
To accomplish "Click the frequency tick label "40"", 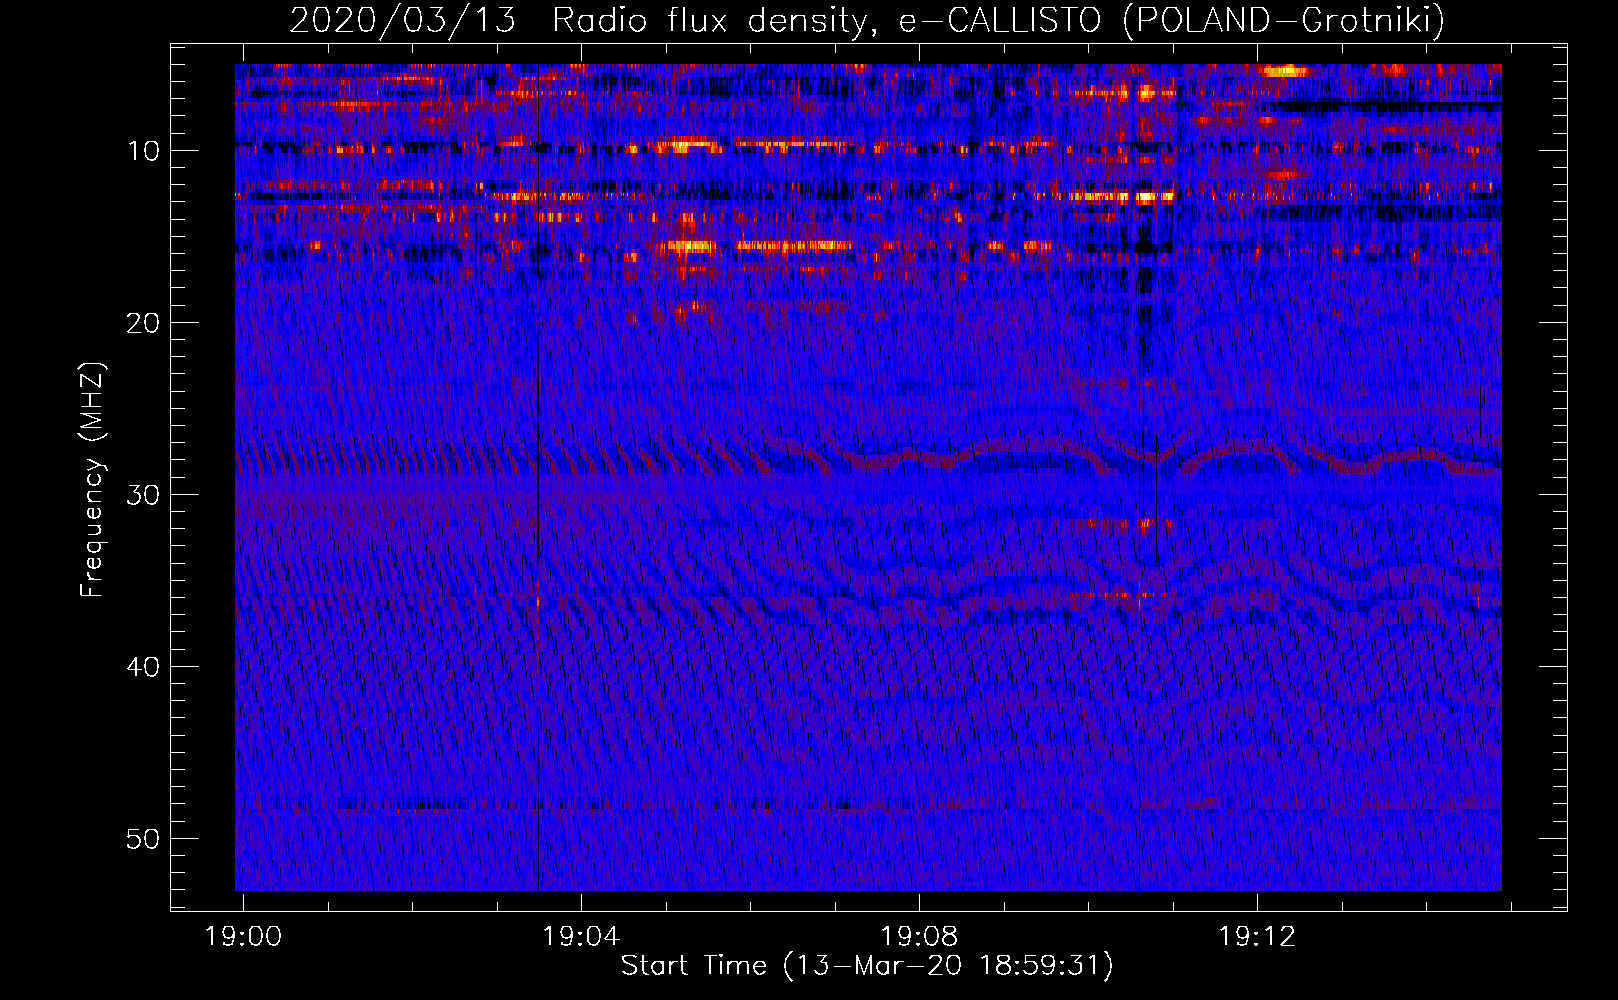I will pos(143,667).
